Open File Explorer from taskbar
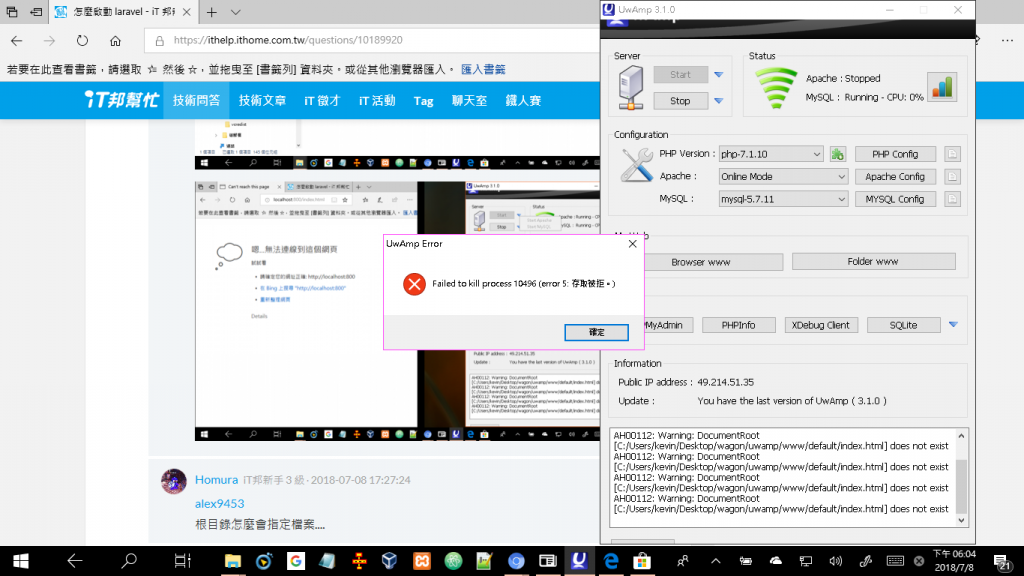The height and width of the screenshot is (576, 1024). (232, 561)
